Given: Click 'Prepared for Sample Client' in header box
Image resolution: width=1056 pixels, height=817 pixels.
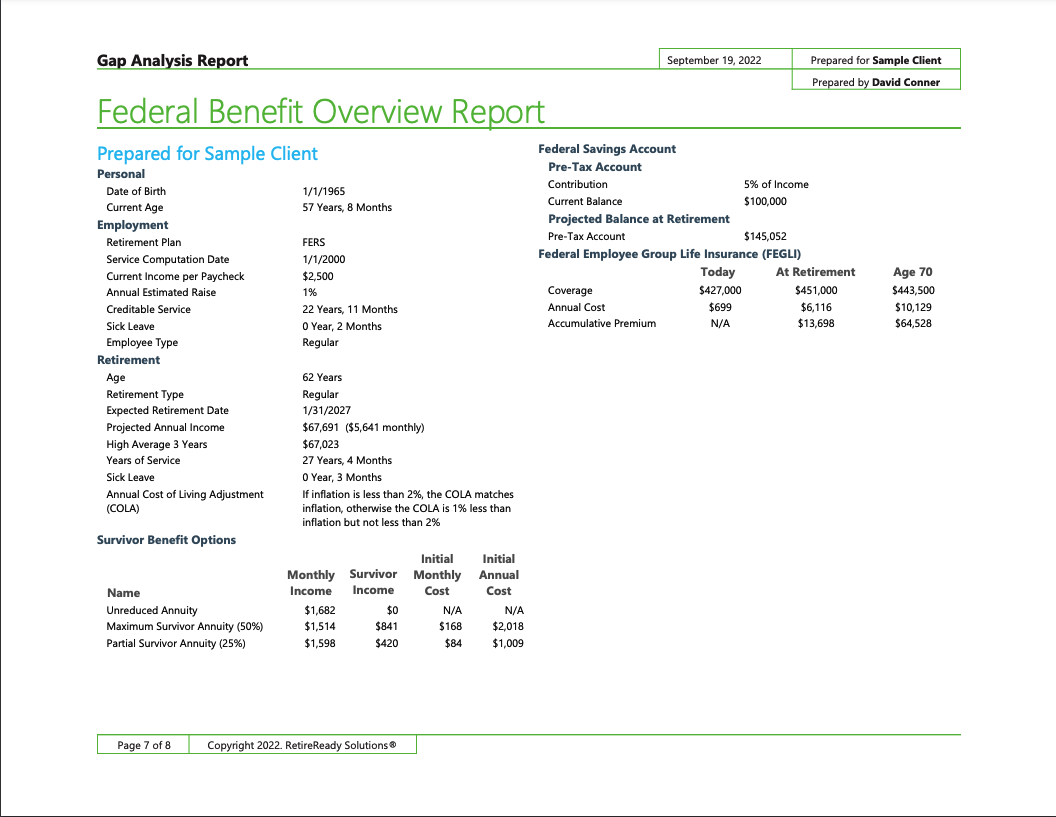Looking at the screenshot, I should coord(876,60).
